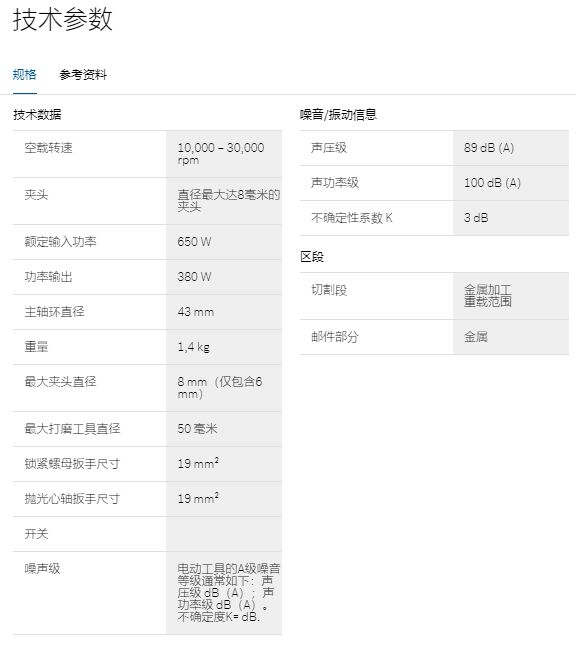576x660 pixels.
Task: Click the 技术参数 heading
Action: click(x=63, y=19)
